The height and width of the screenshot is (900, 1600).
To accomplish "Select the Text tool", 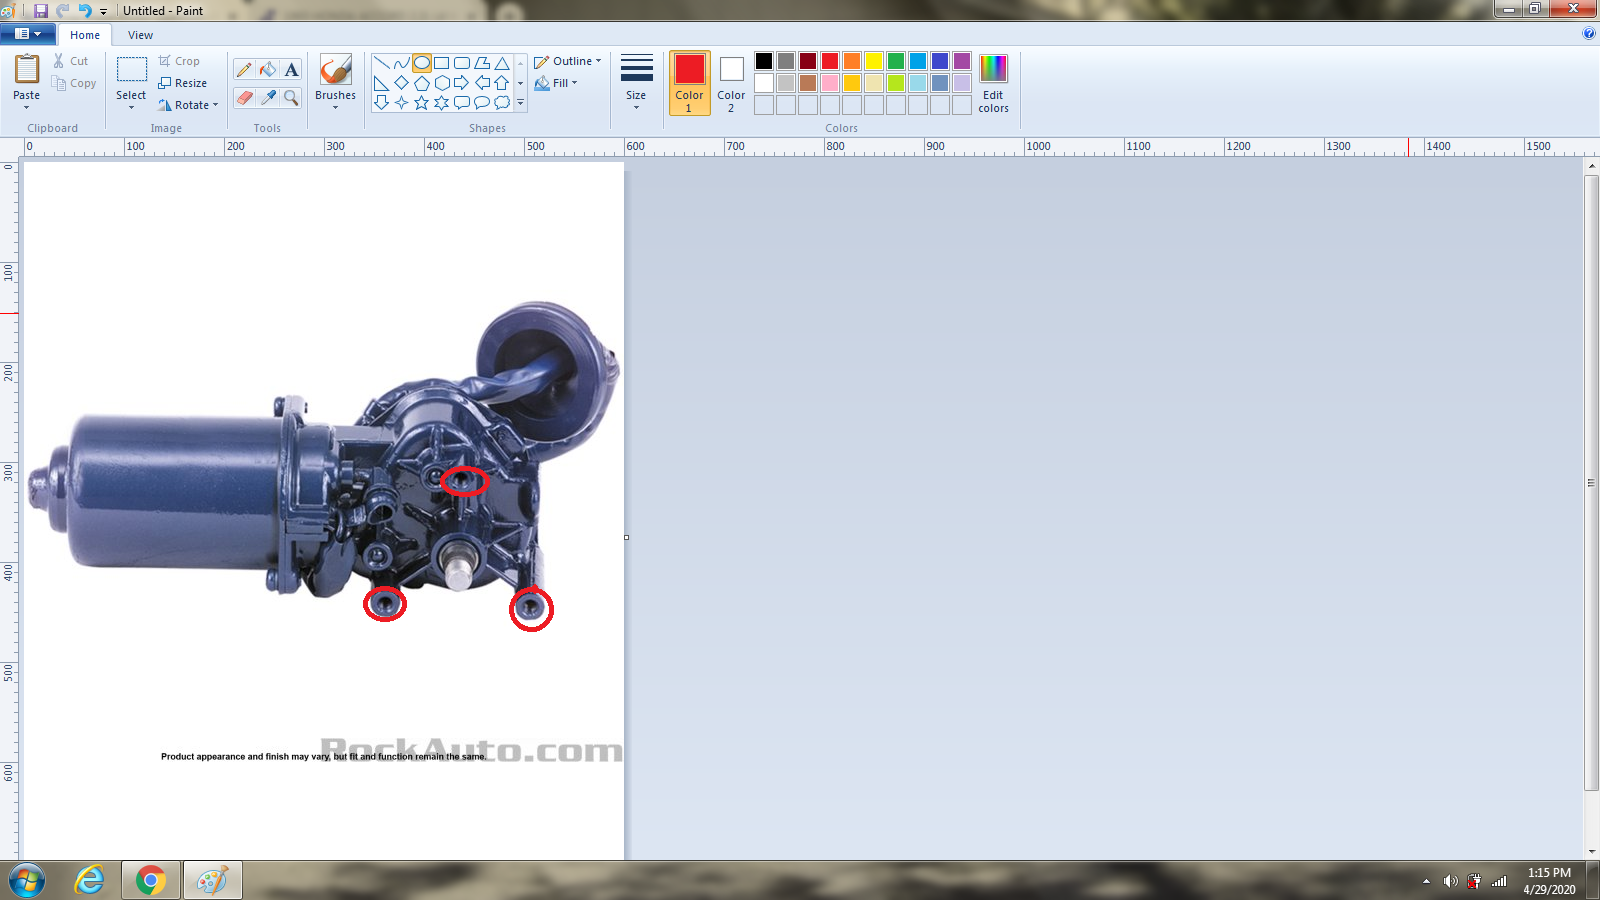I will pyautogui.click(x=291, y=69).
